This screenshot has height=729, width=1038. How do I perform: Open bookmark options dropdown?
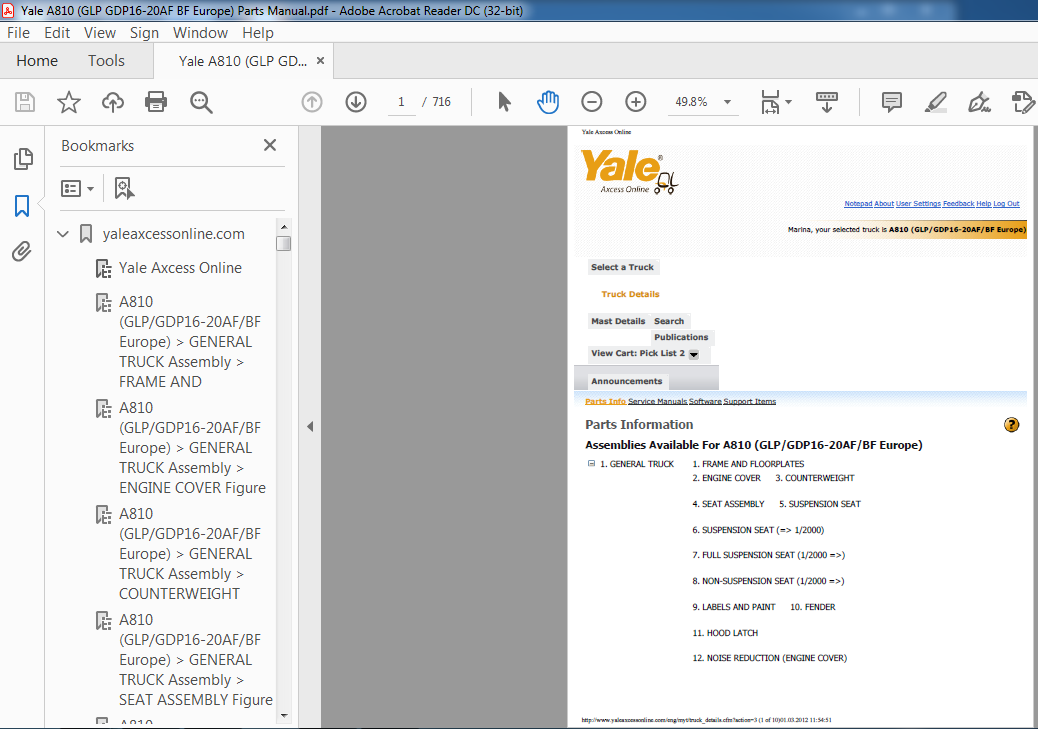[x=77, y=189]
